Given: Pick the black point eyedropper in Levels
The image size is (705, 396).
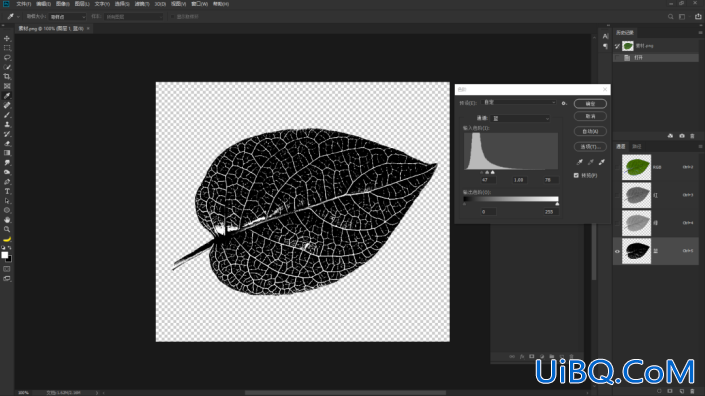Looking at the screenshot, I should 580,162.
